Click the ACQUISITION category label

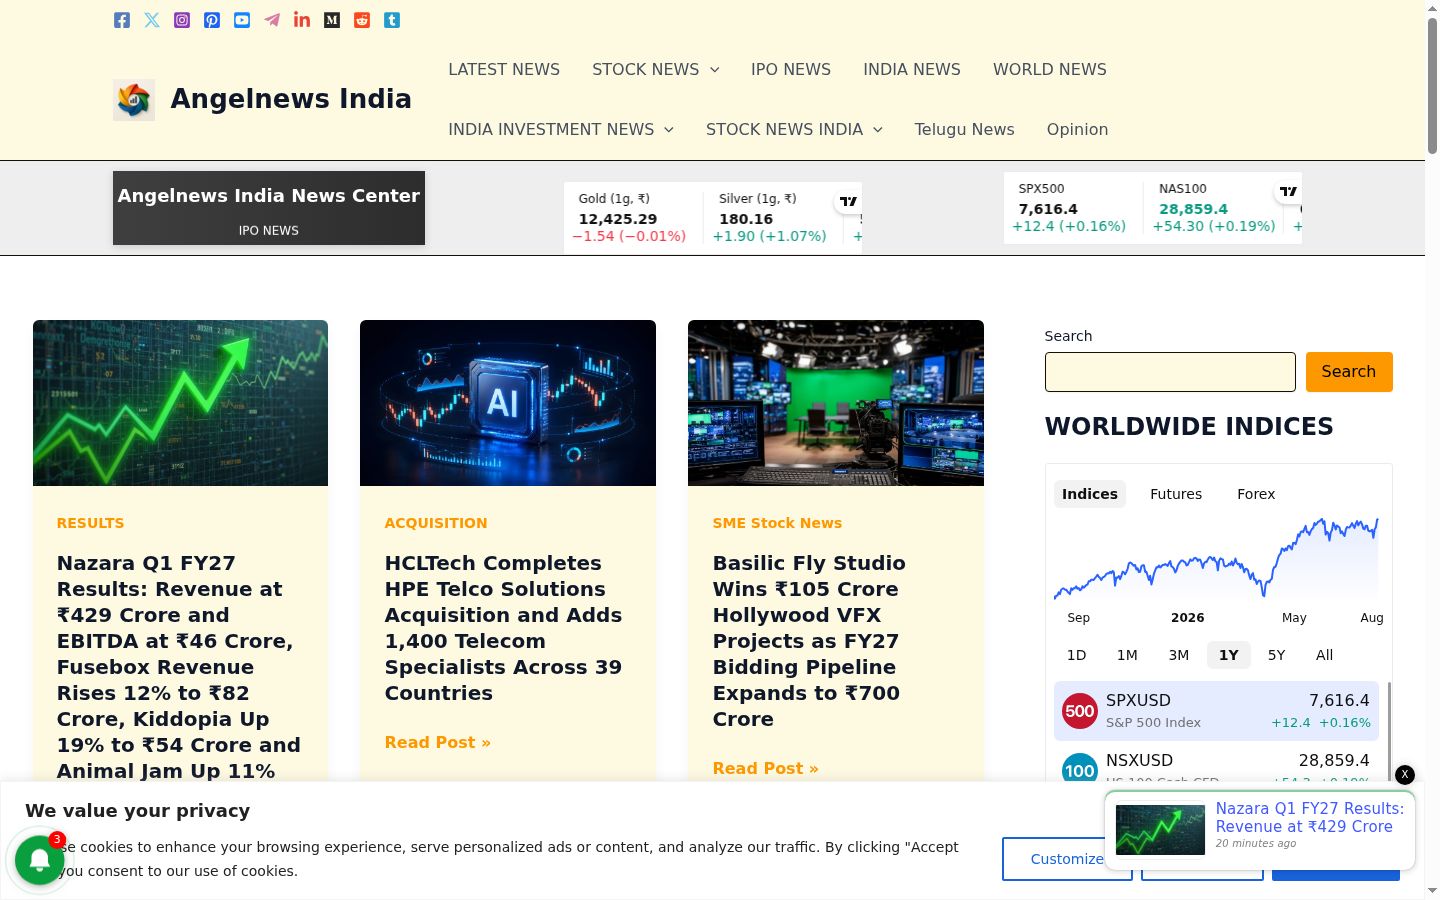tap(436, 523)
